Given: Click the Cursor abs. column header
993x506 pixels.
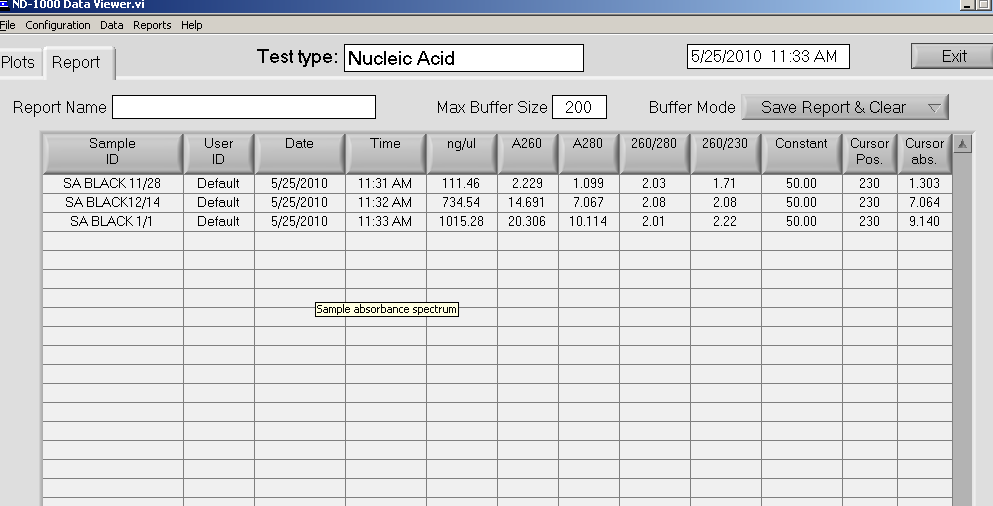Looking at the screenshot, I should coord(925,153).
